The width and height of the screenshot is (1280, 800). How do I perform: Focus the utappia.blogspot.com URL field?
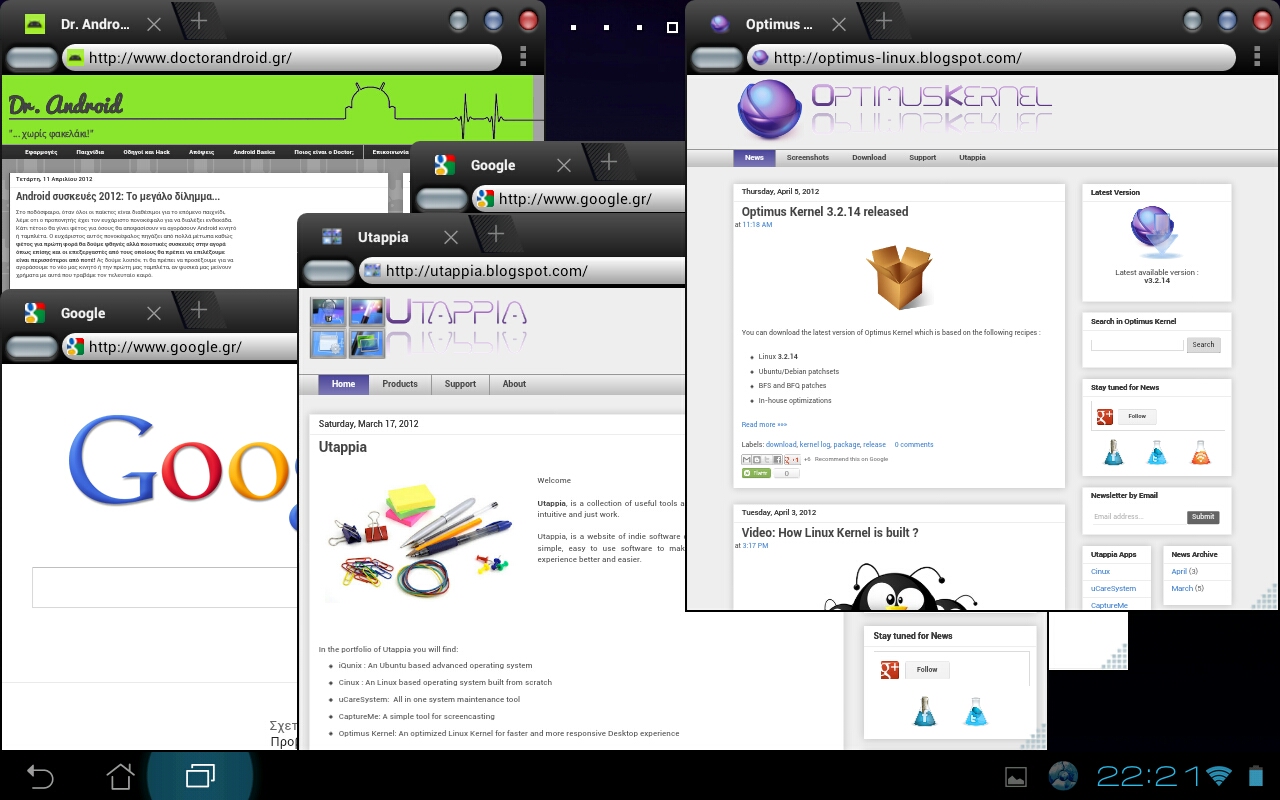(523, 270)
